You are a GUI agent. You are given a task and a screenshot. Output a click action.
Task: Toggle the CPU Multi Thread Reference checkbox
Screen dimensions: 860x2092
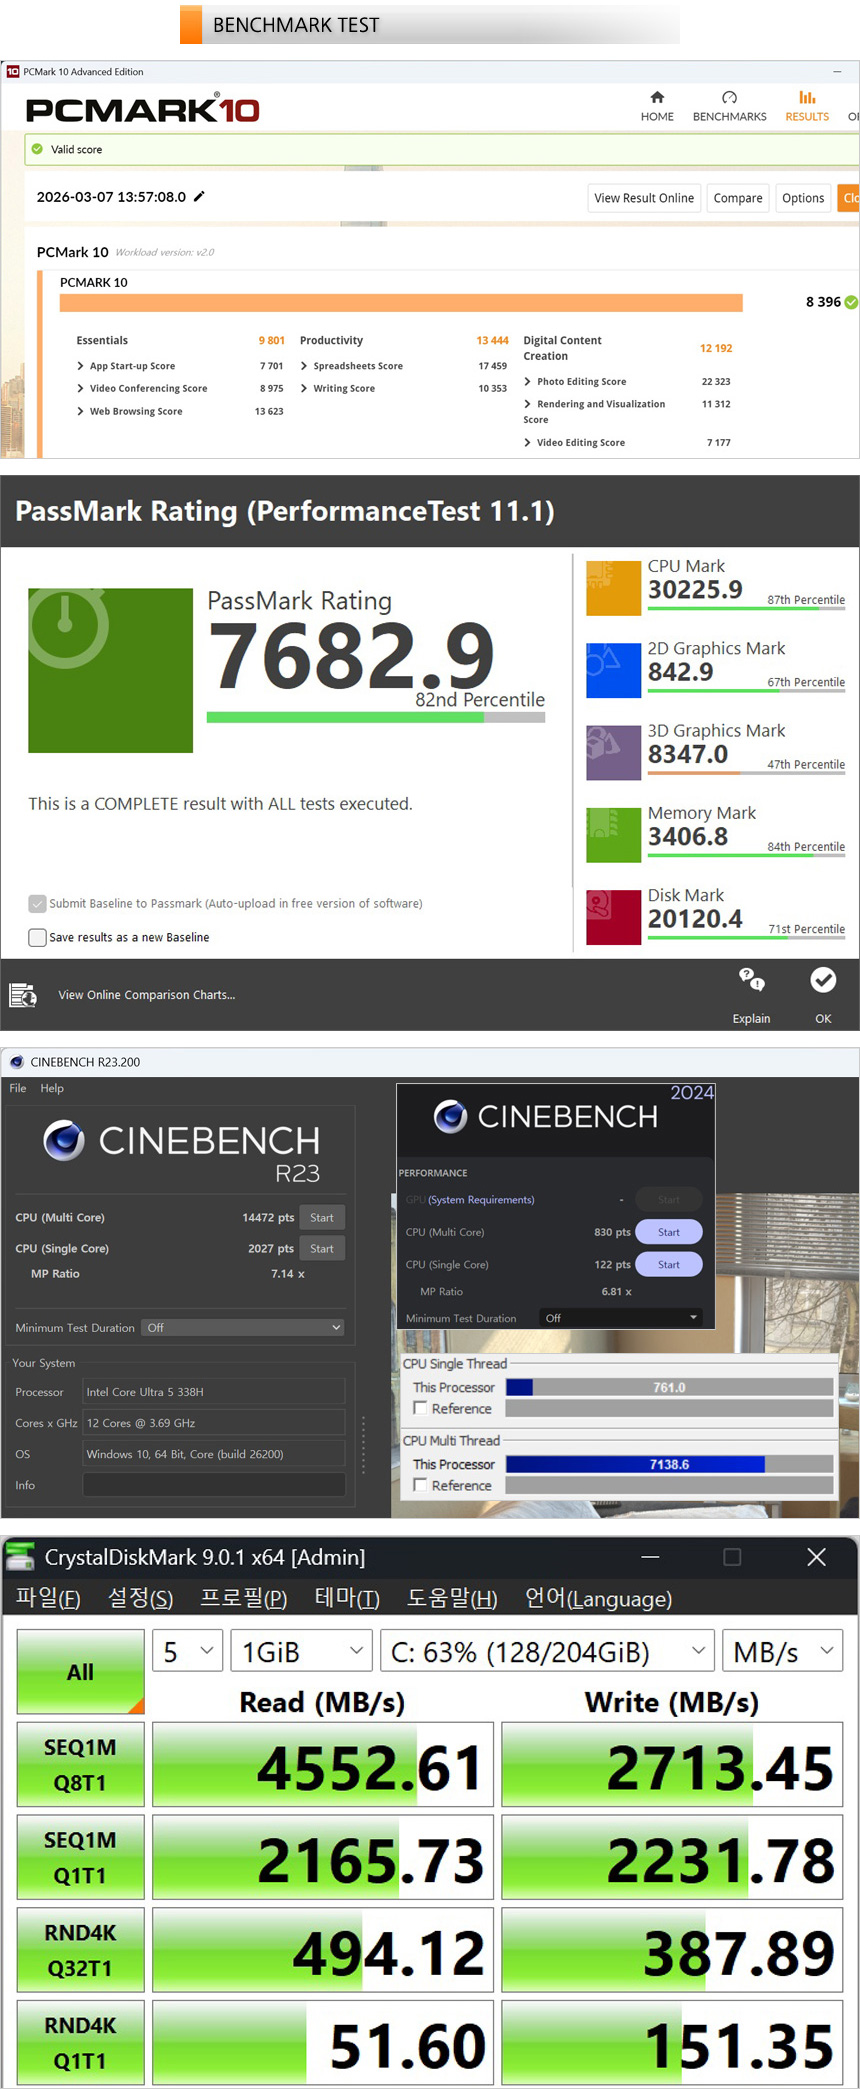coord(421,1485)
